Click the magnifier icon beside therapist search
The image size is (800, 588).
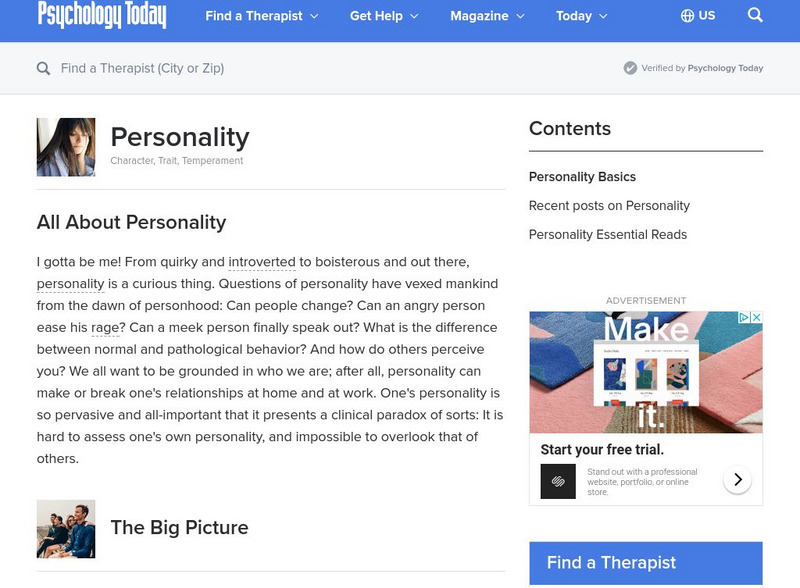click(43, 68)
